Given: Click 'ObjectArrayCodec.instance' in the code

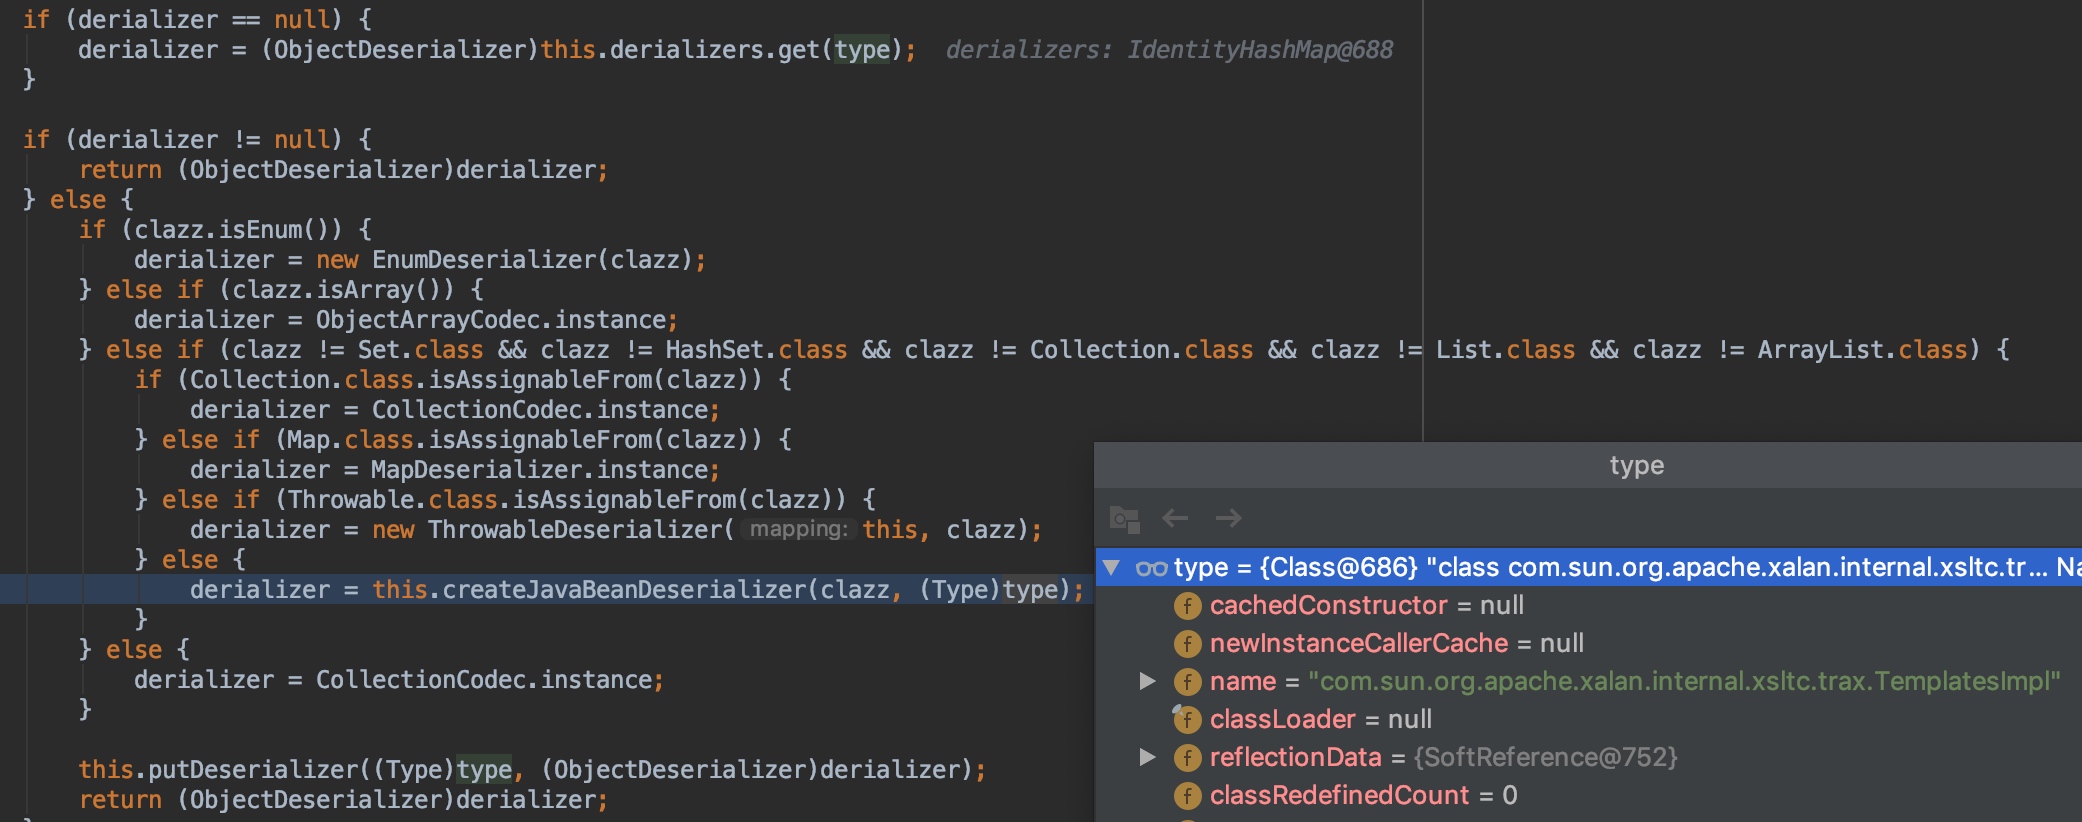Looking at the screenshot, I should click(491, 320).
